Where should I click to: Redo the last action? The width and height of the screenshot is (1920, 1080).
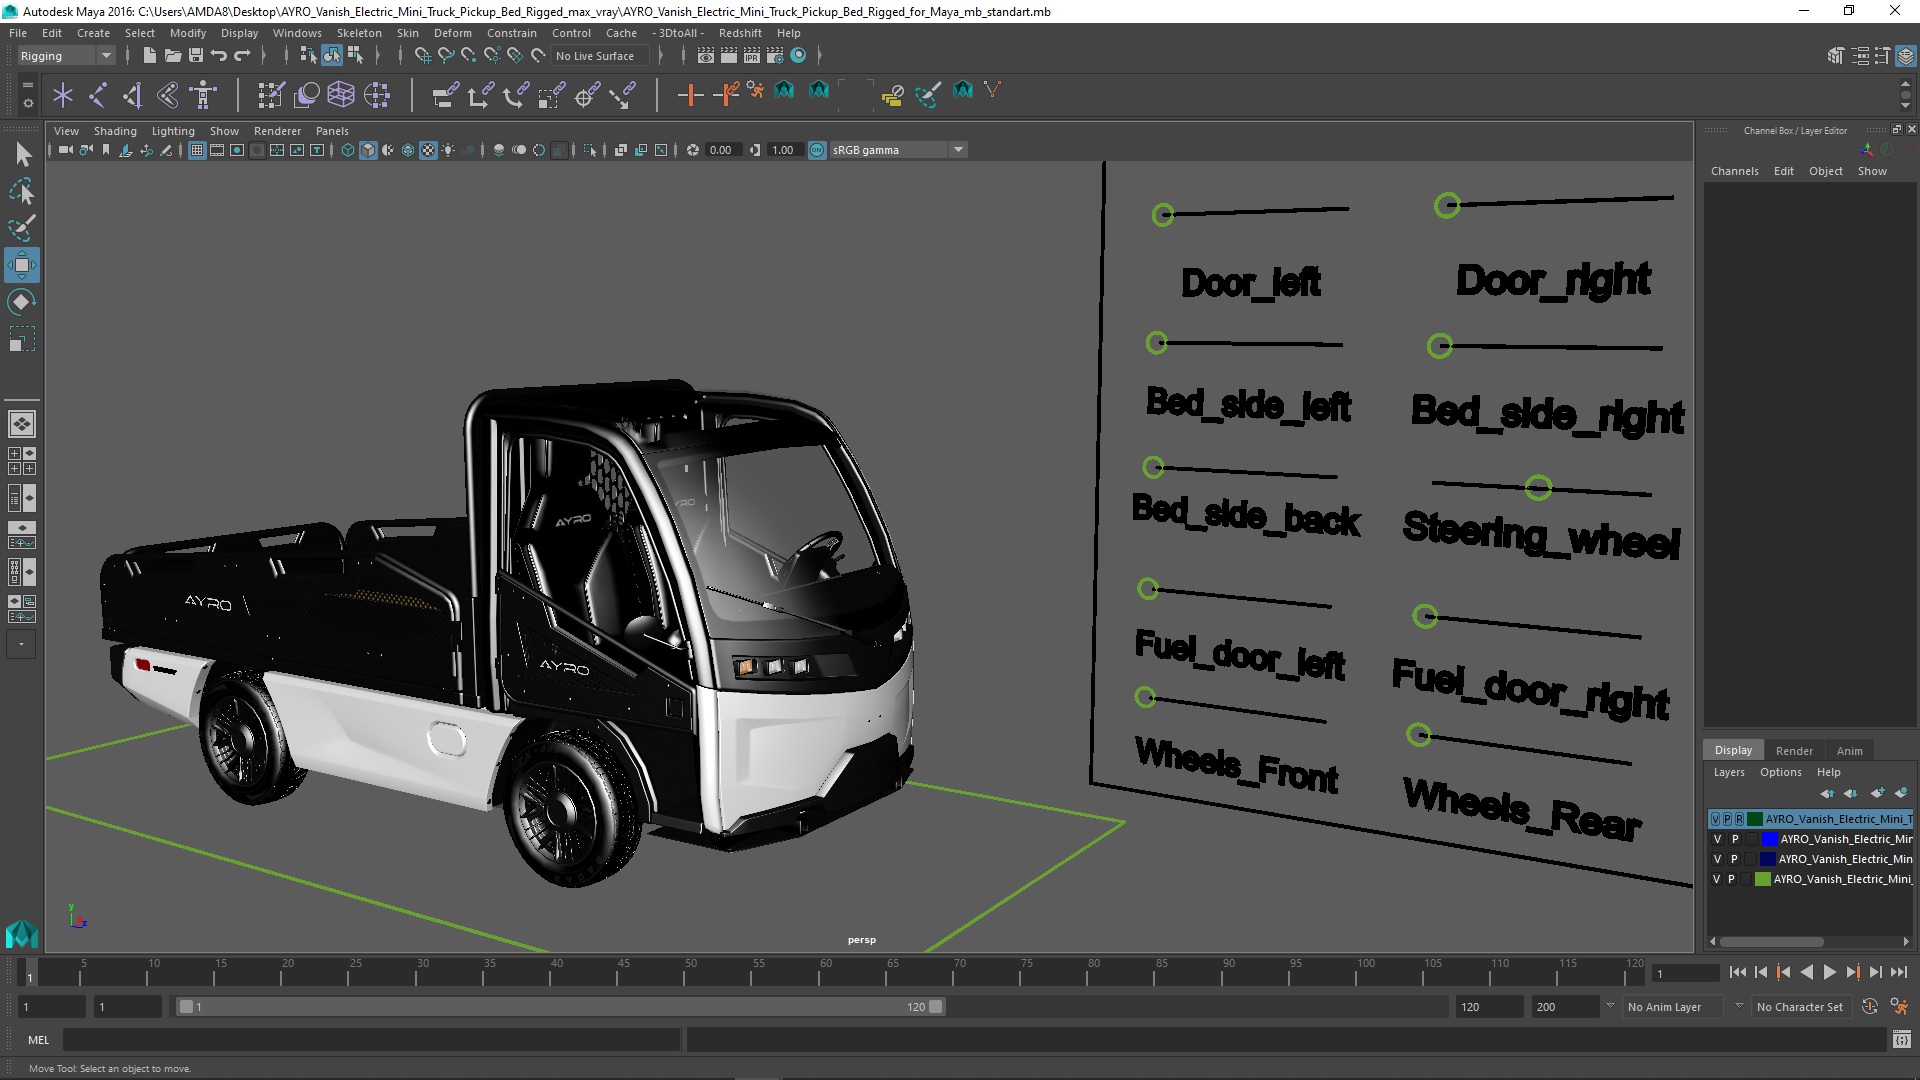(x=242, y=56)
